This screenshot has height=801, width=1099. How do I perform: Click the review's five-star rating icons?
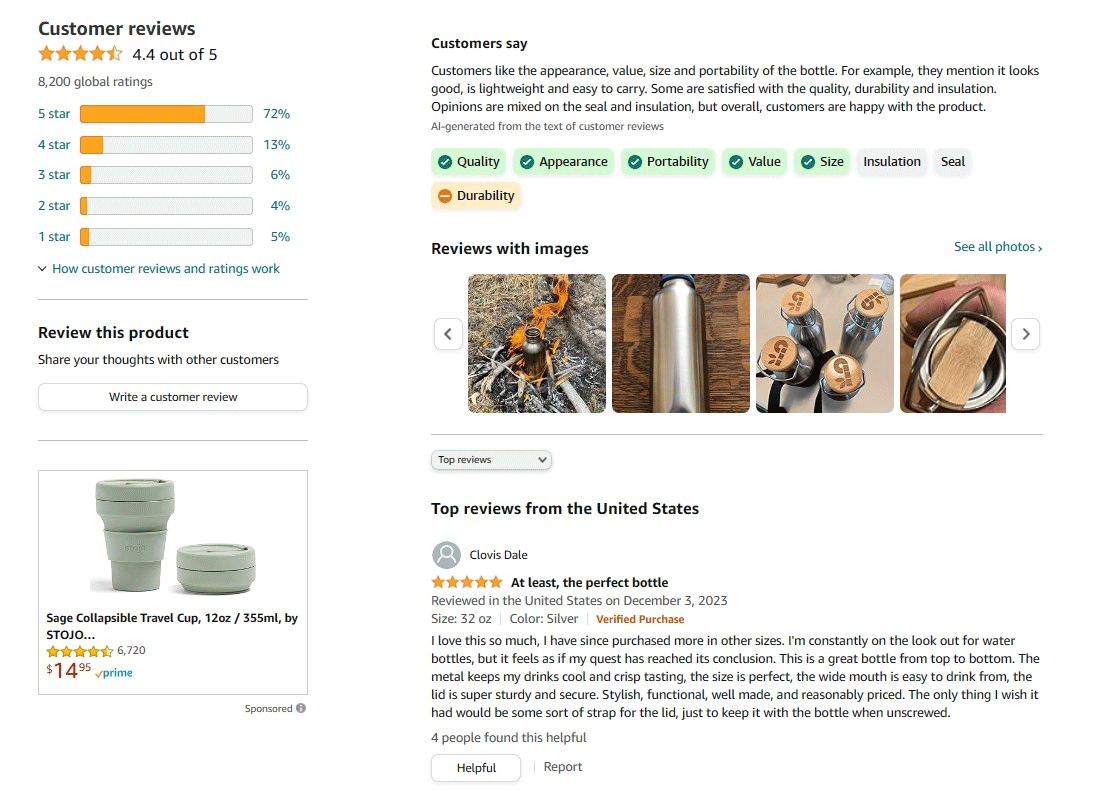(467, 582)
